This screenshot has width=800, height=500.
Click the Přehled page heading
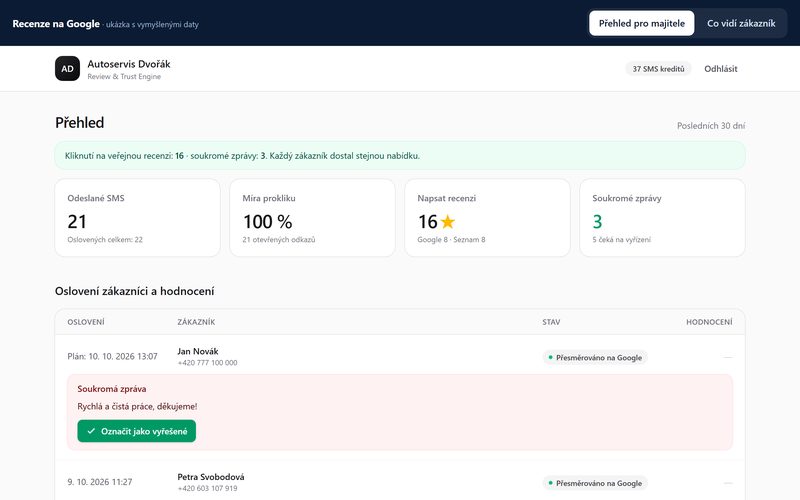[80, 122]
